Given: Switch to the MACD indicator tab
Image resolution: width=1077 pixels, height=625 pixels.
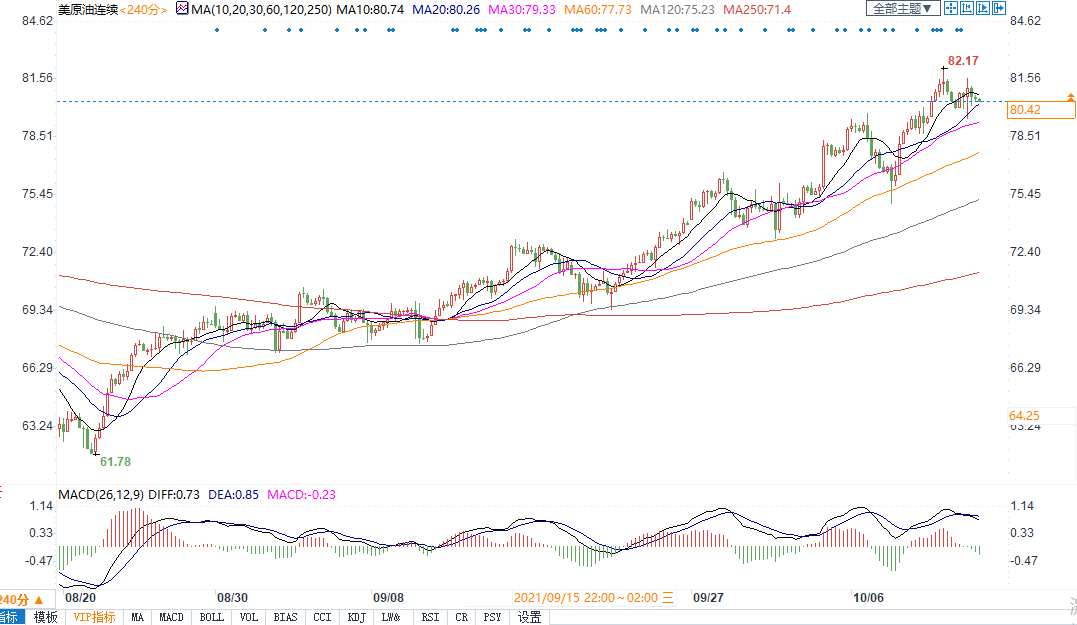Looking at the screenshot, I should point(171,617).
